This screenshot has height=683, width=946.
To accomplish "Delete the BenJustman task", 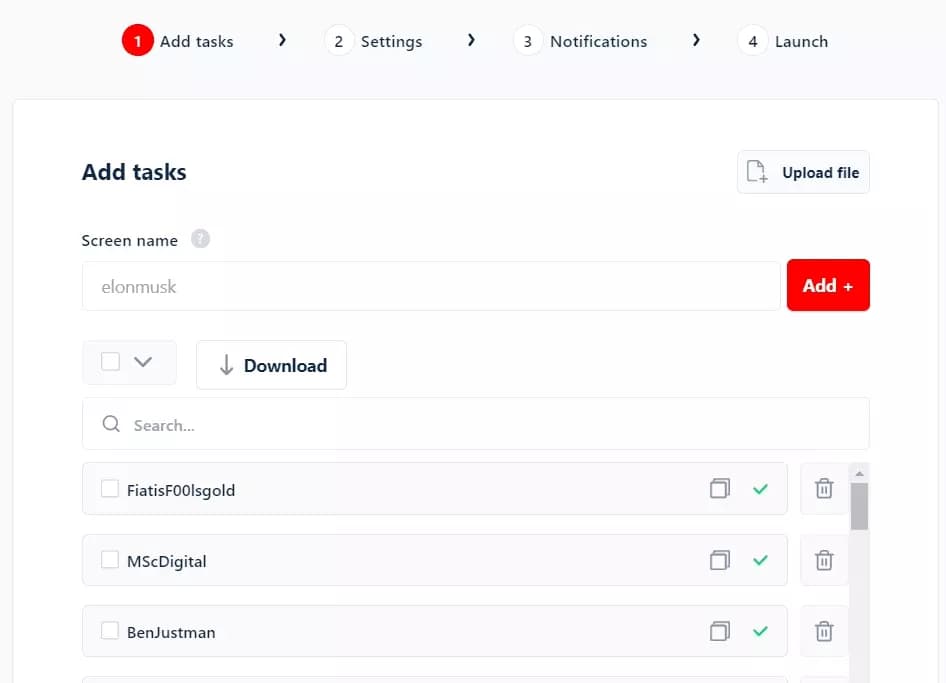I will [823, 631].
